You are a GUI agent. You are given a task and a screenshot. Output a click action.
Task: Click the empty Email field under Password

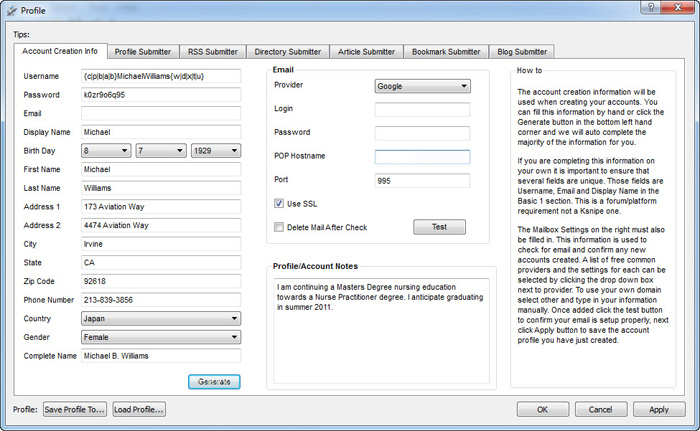pyautogui.click(x=161, y=113)
